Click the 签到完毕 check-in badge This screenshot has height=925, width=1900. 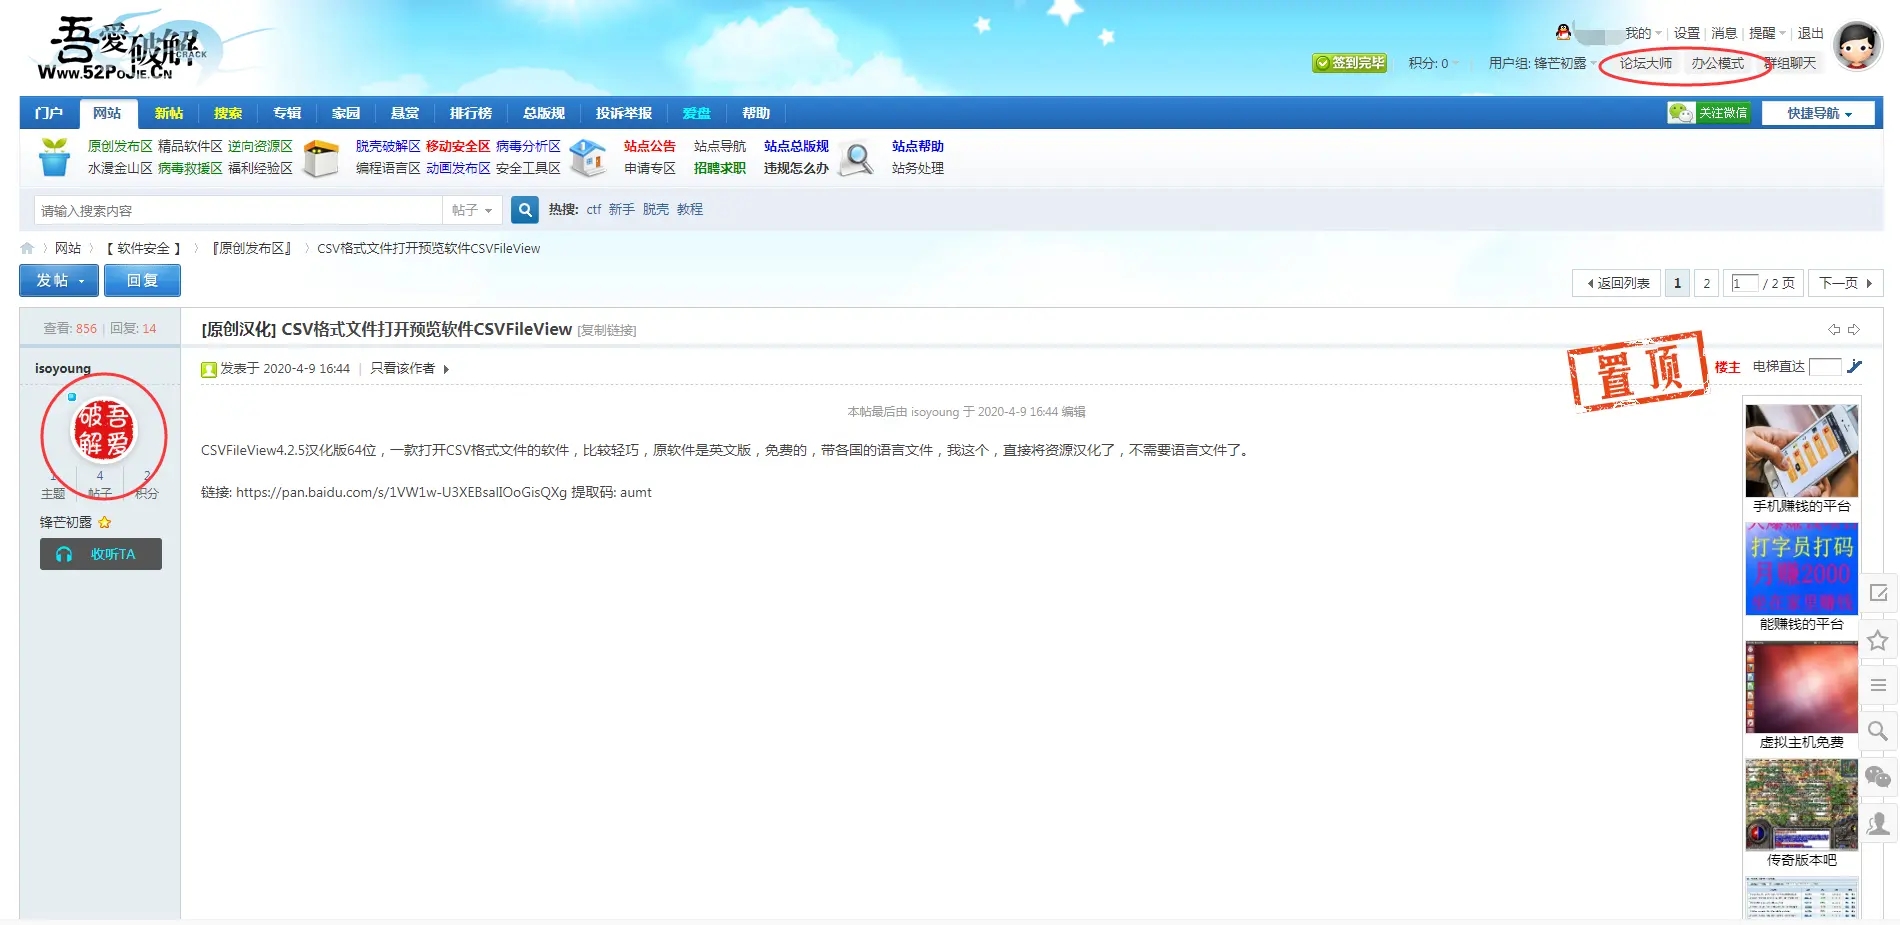[1350, 63]
